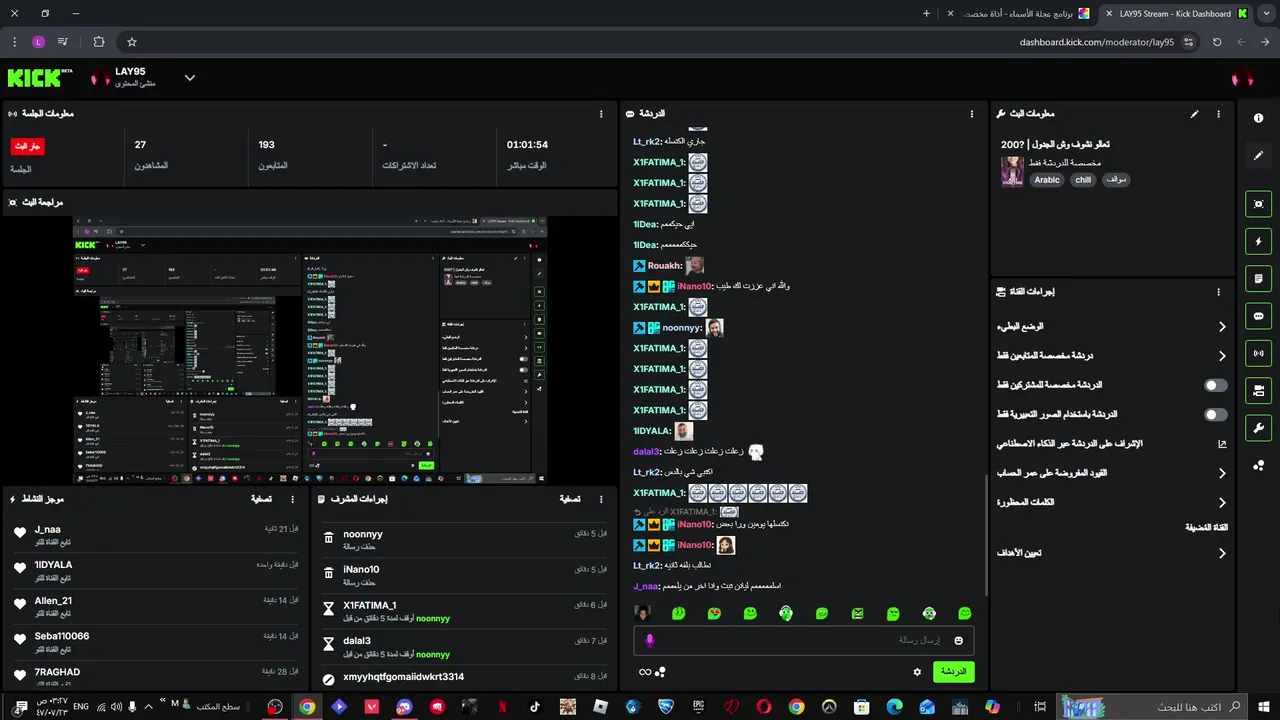Open emoji picker in chat input
The height and width of the screenshot is (720, 1280).
[958, 640]
